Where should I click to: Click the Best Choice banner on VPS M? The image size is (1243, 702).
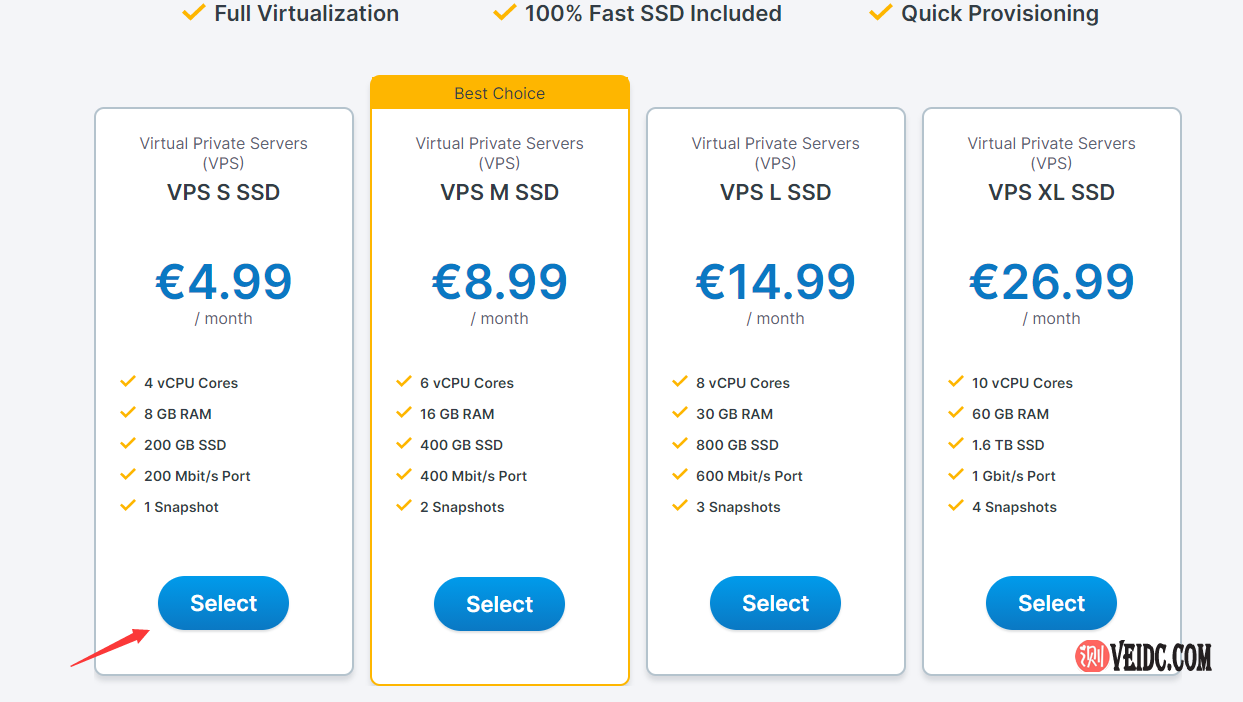click(x=499, y=93)
